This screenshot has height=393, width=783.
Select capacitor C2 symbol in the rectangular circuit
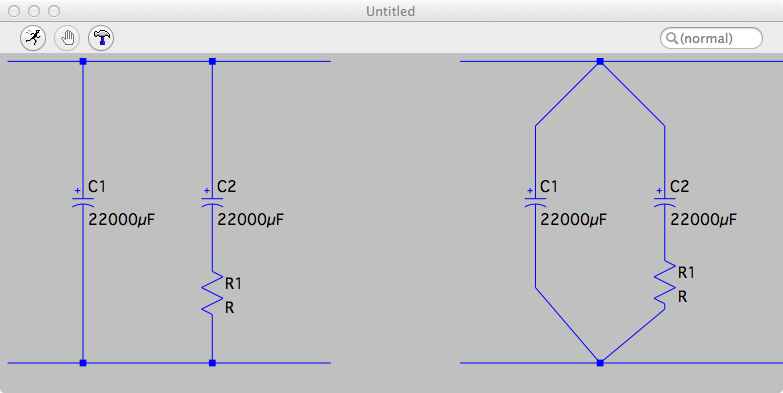(212, 201)
